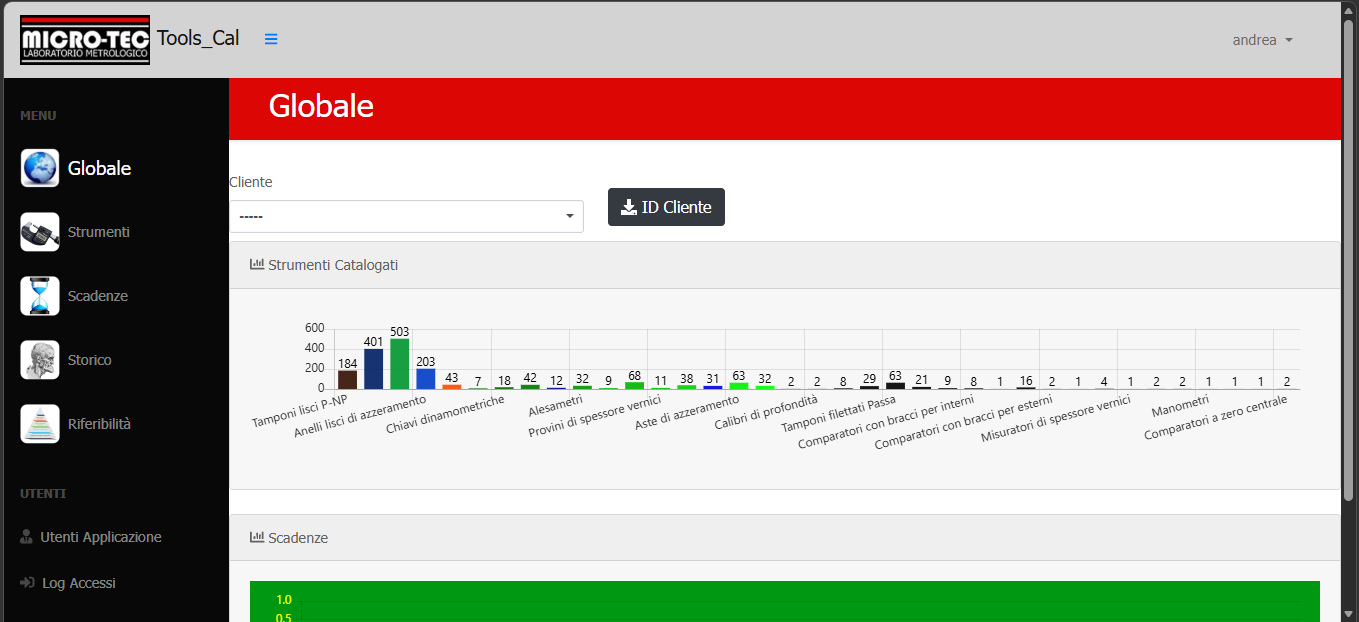
Task: Click the Scadenze hourglass icon
Action: coord(40,296)
